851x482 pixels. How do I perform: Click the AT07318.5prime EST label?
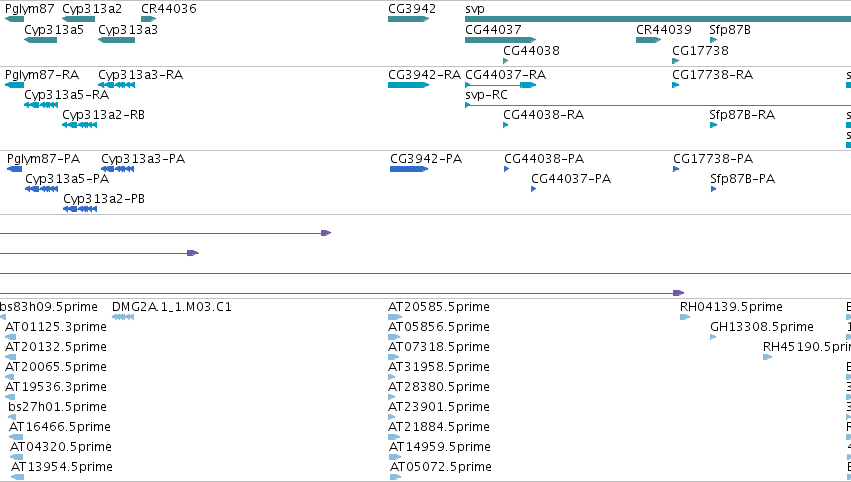coord(439,347)
